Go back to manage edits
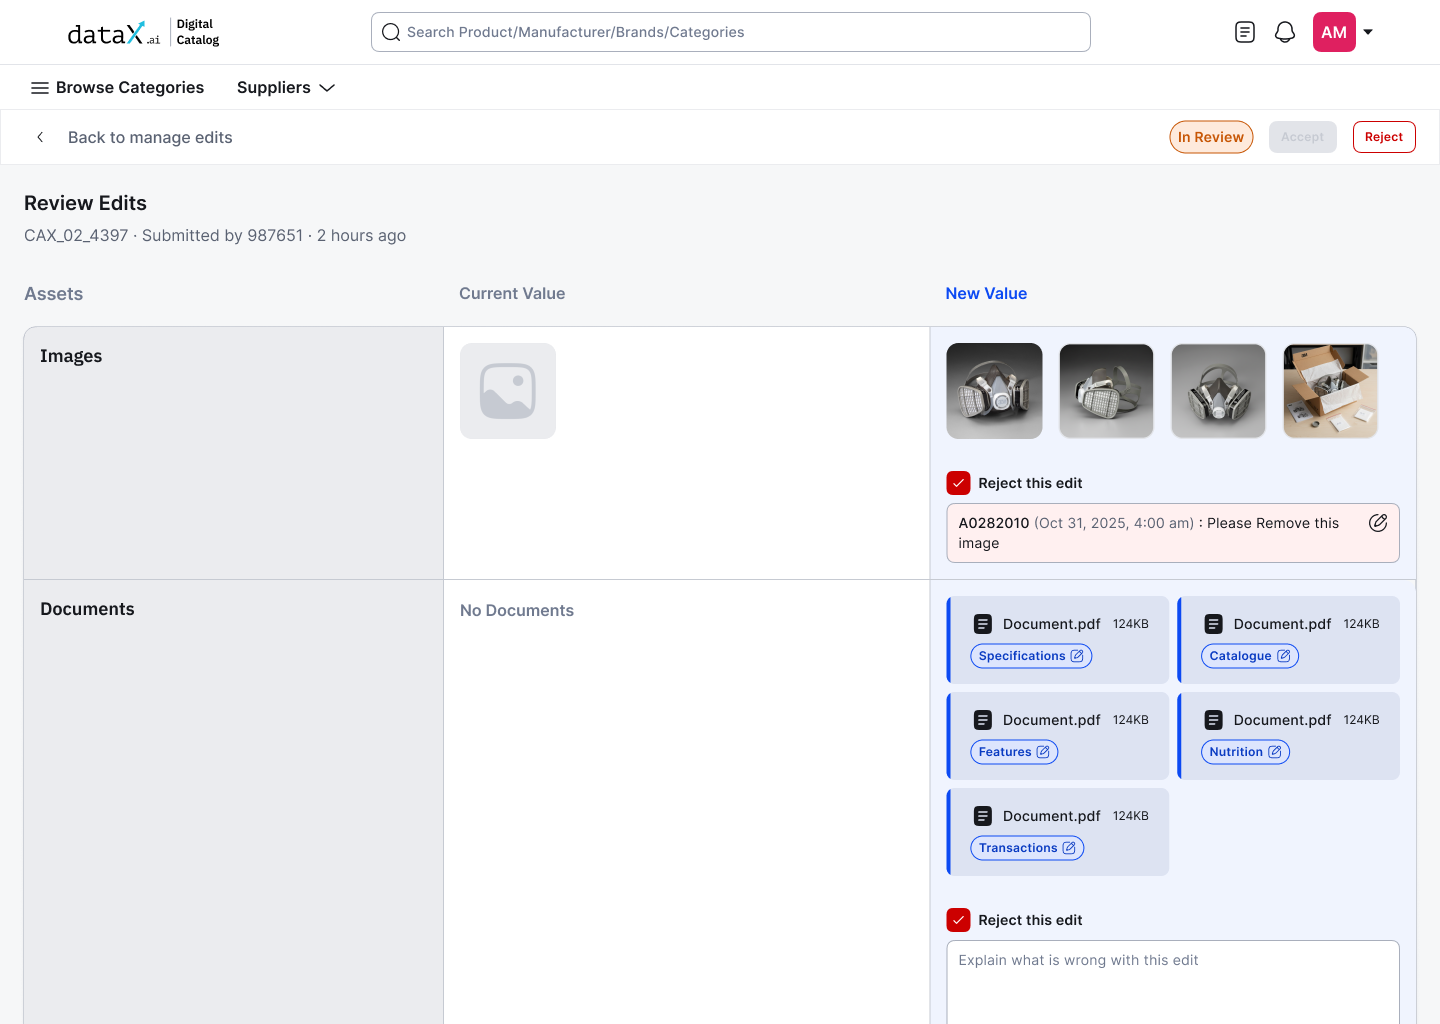 click(x=150, y=137)
